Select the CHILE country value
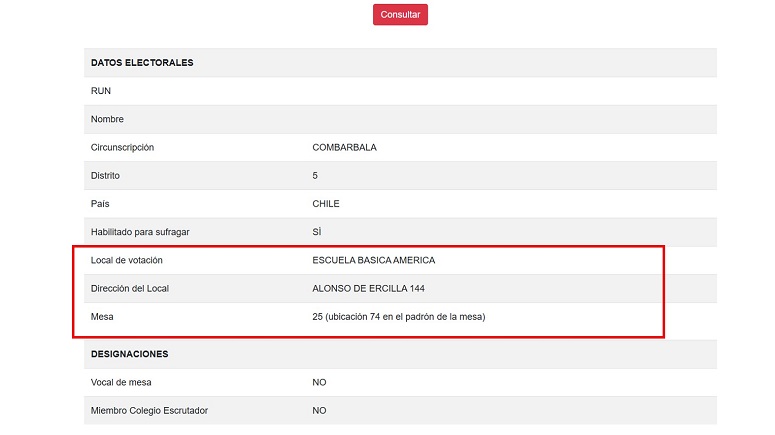 pyautogui.click(x=326, y=204)
